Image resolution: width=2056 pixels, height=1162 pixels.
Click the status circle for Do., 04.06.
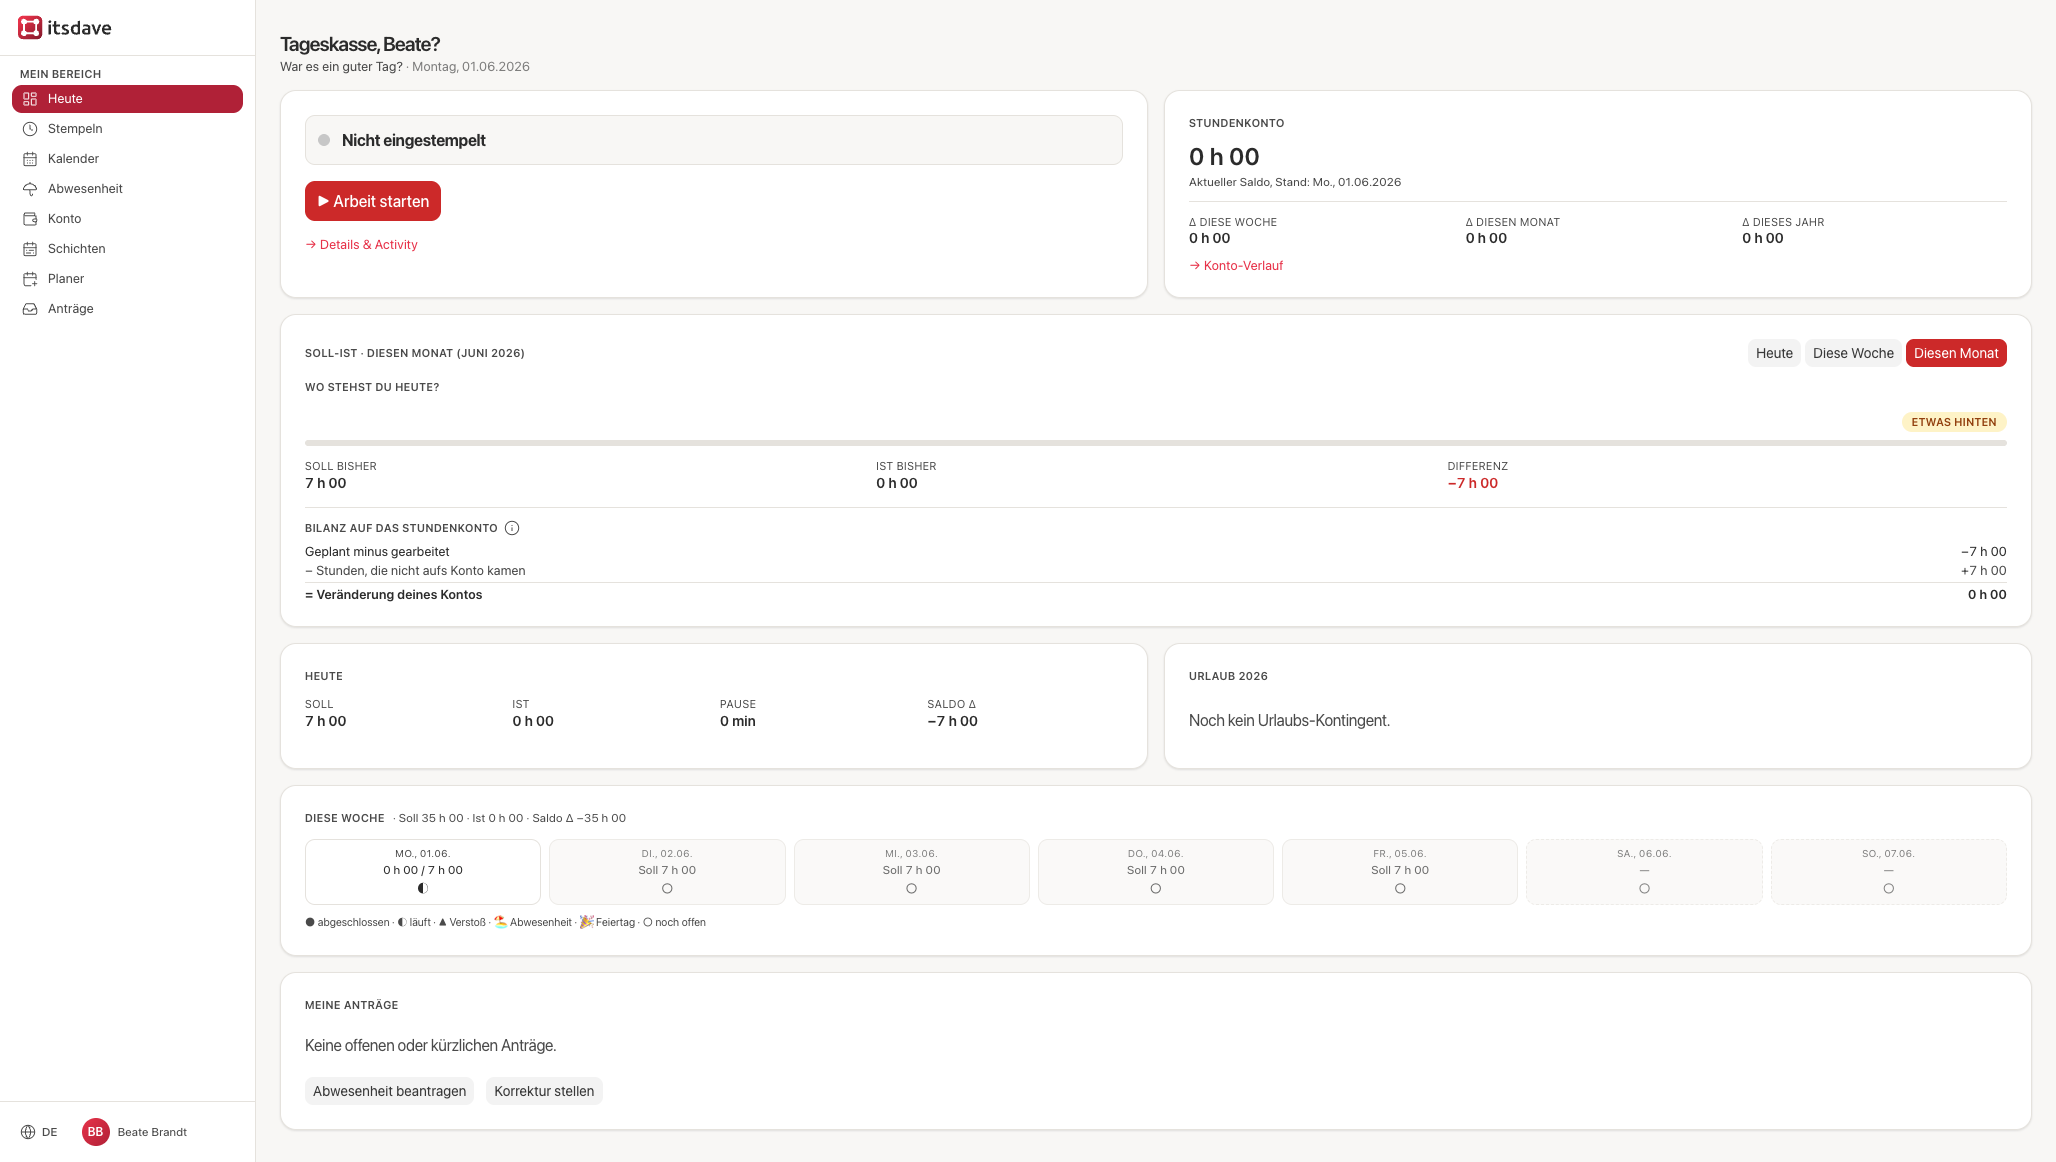tap(1156, 888)
